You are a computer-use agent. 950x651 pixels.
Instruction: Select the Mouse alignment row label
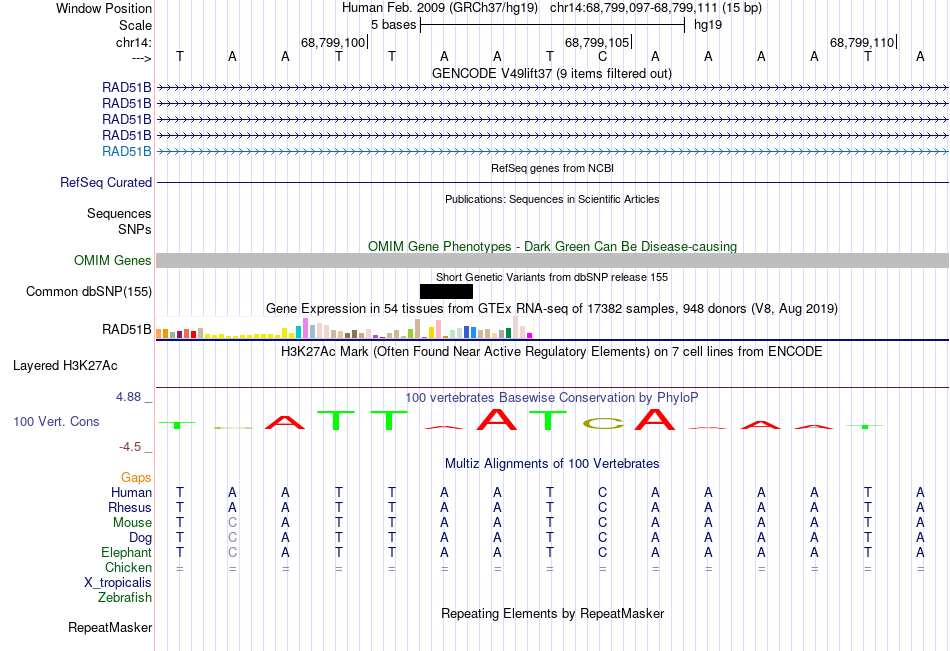pyautogui.click(x=132, y=522)
